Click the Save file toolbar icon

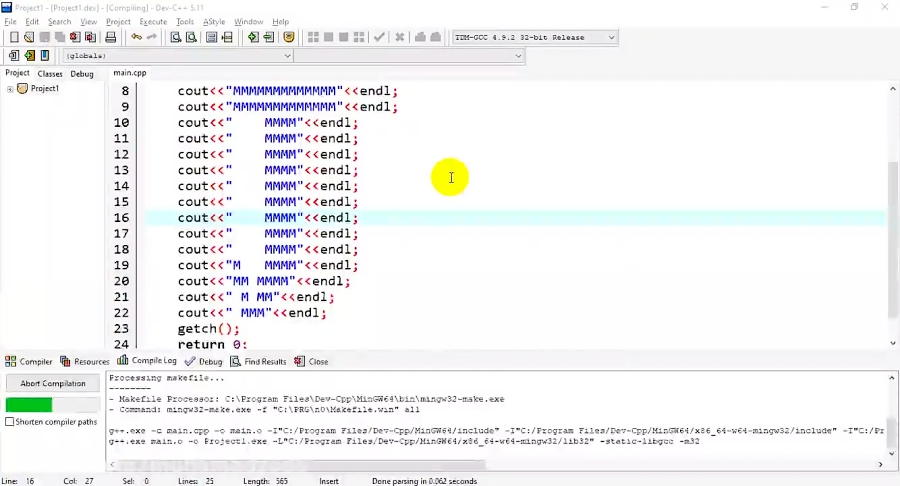(44, 37)
